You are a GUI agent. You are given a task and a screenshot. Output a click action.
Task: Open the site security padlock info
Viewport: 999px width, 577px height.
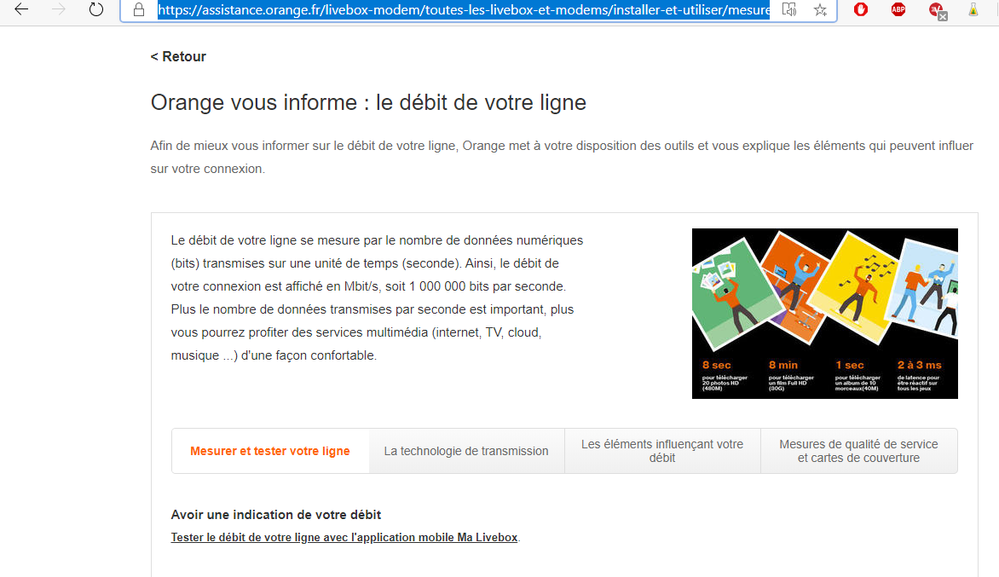coord(136,10)
